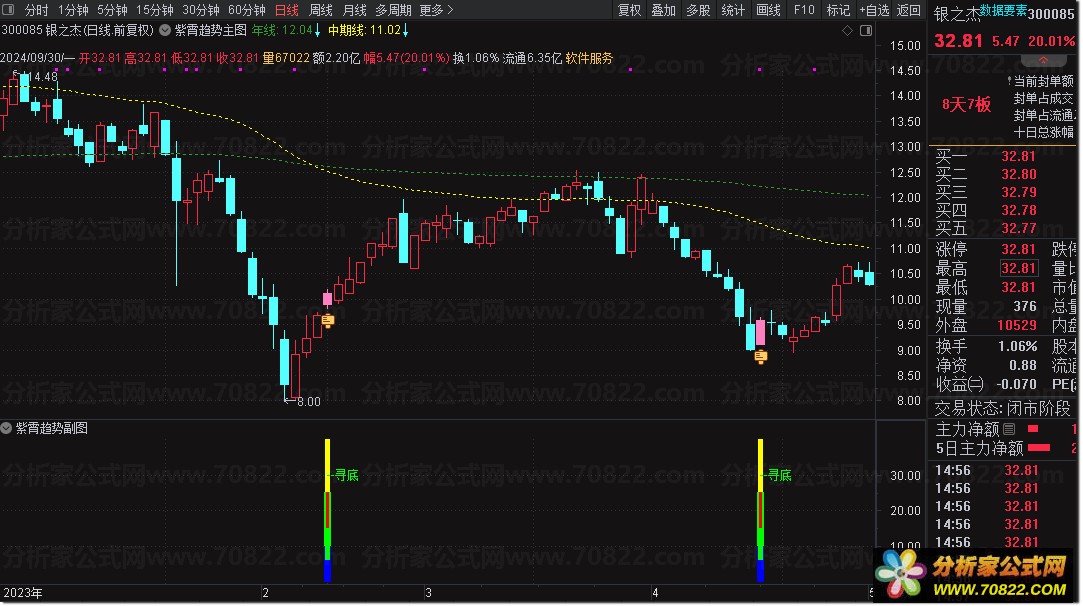Select the 15分钟 period tab
Image resolution: width=1083 pixels, height=606 pixels.
tap(155, 10)
